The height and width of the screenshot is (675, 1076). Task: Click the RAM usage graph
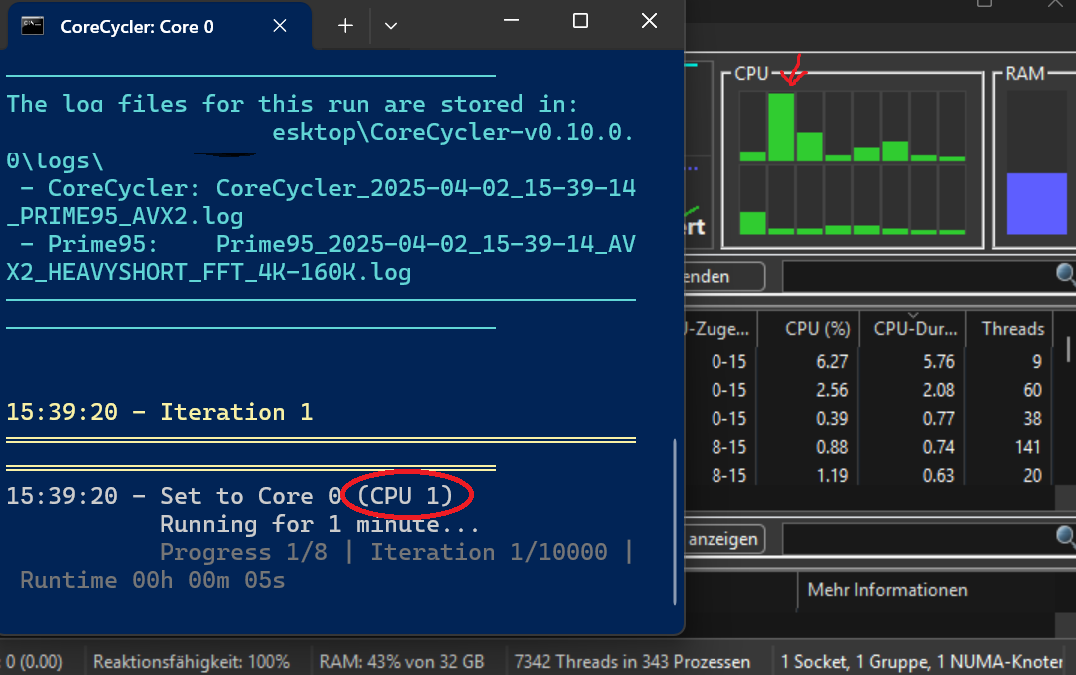point(1036,163)
